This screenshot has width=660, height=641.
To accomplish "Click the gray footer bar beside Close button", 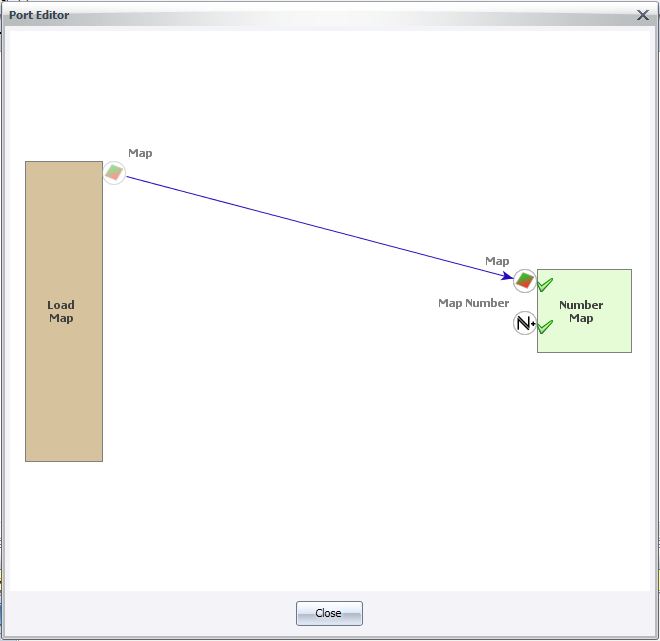I will click(x=480, y=612).
